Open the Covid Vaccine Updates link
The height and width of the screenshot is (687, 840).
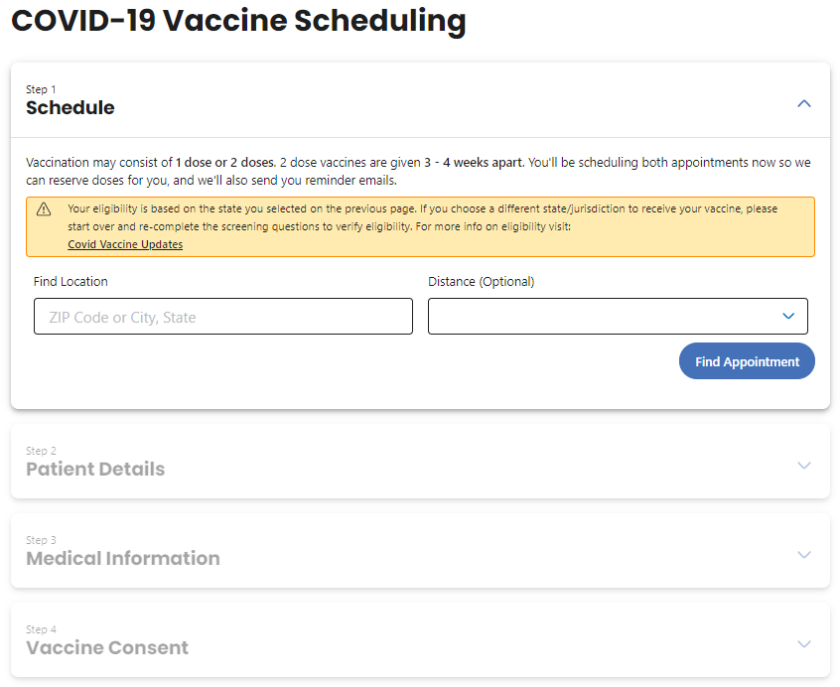pos(125,245)
